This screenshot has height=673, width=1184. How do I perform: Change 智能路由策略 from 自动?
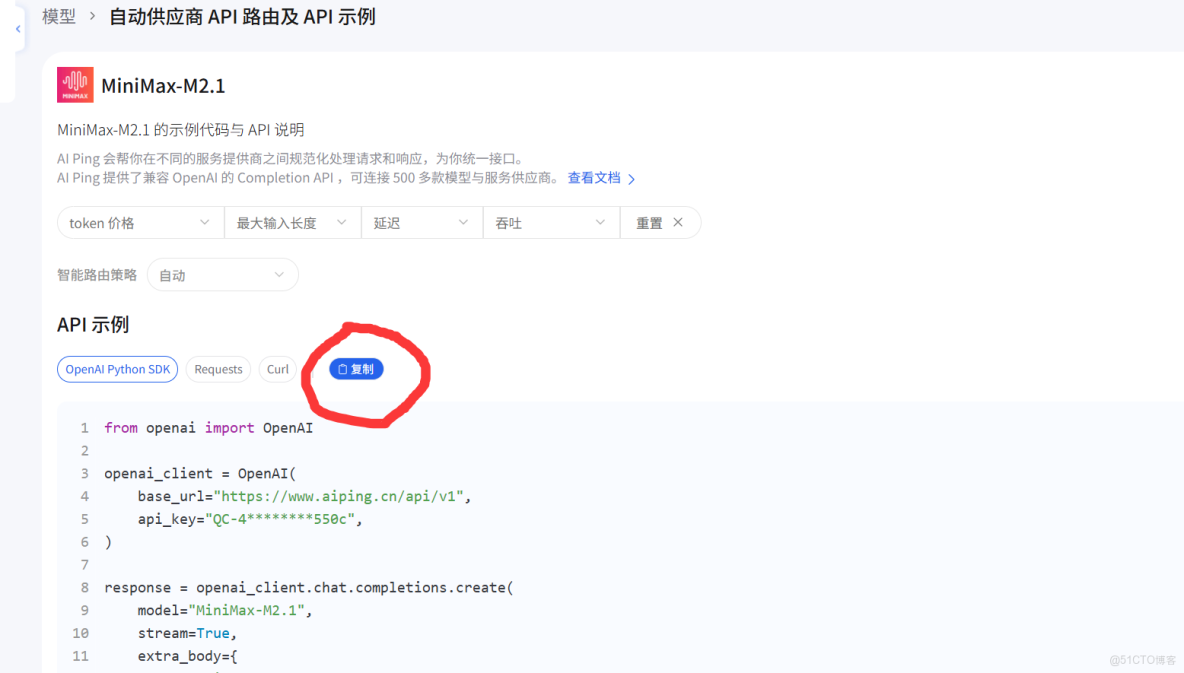tap(222, 274)
